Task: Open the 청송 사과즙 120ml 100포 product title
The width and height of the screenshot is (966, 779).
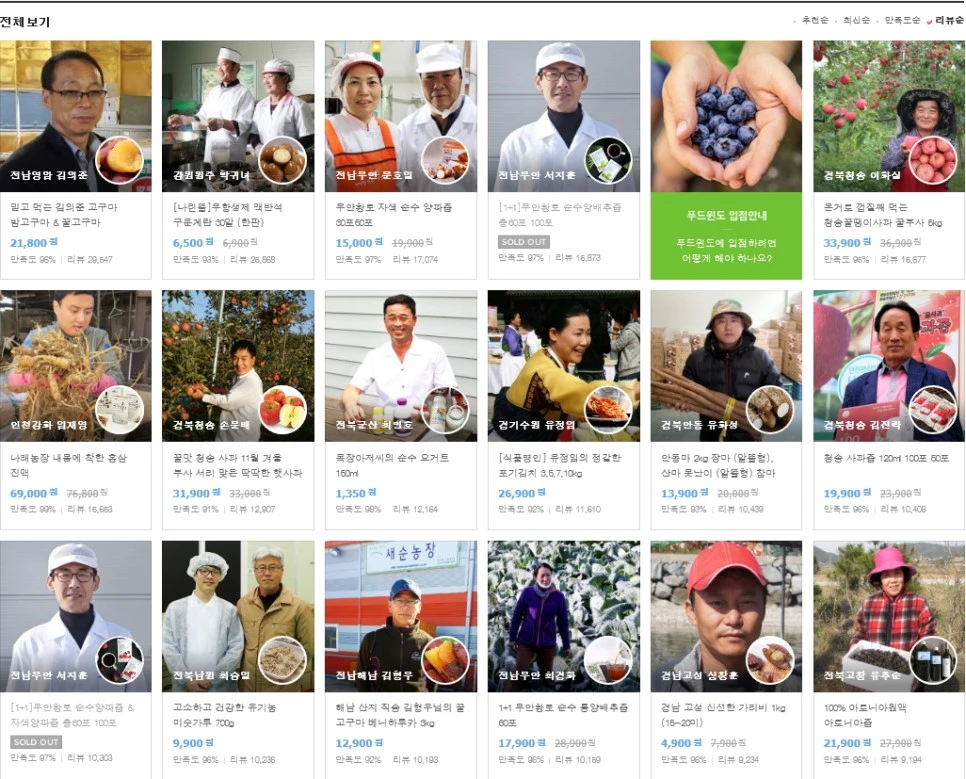Action: (887, 458)
